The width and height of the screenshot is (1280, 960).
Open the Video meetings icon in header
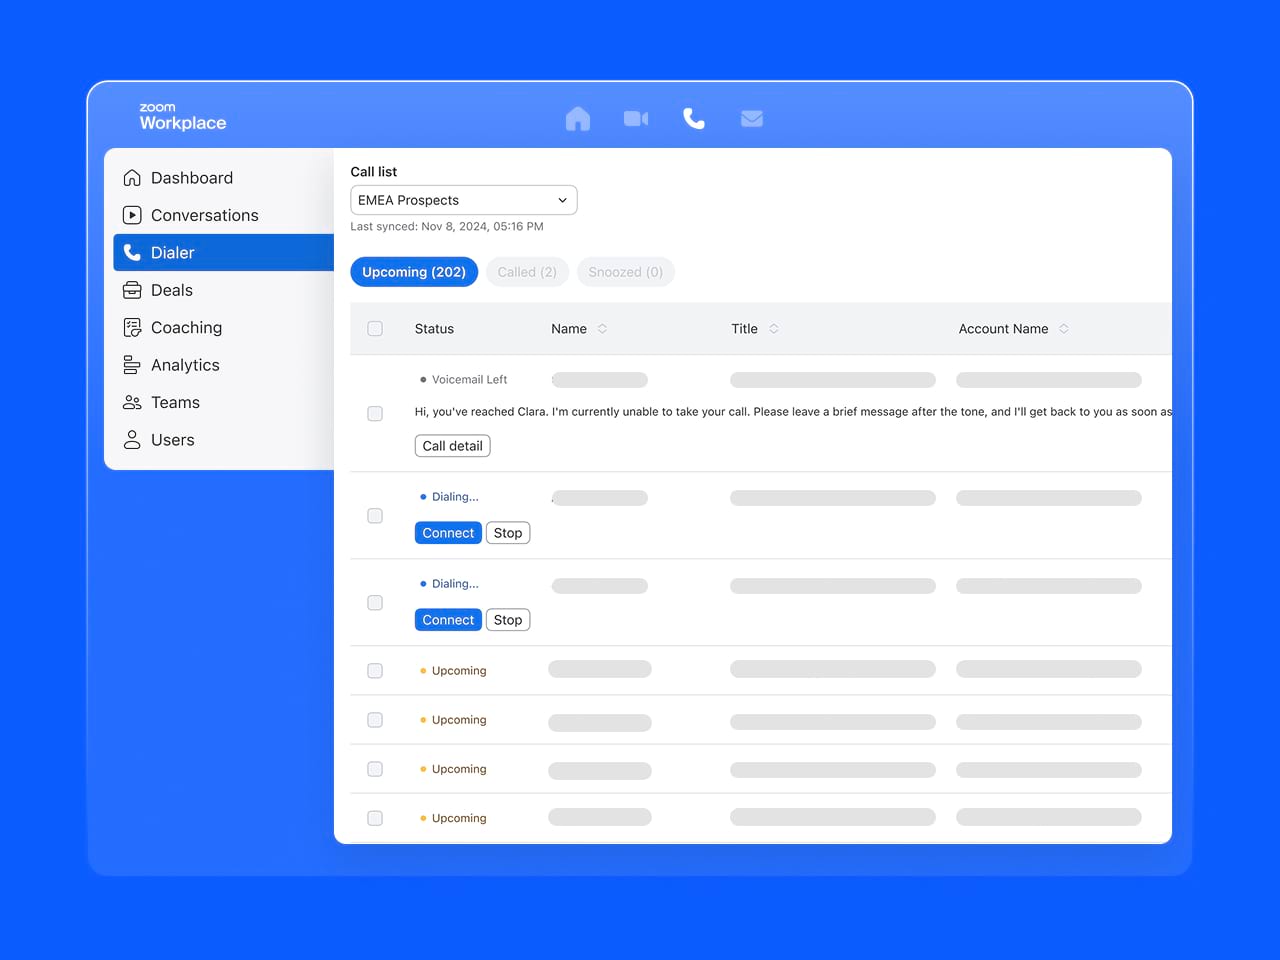click(635, 118)
